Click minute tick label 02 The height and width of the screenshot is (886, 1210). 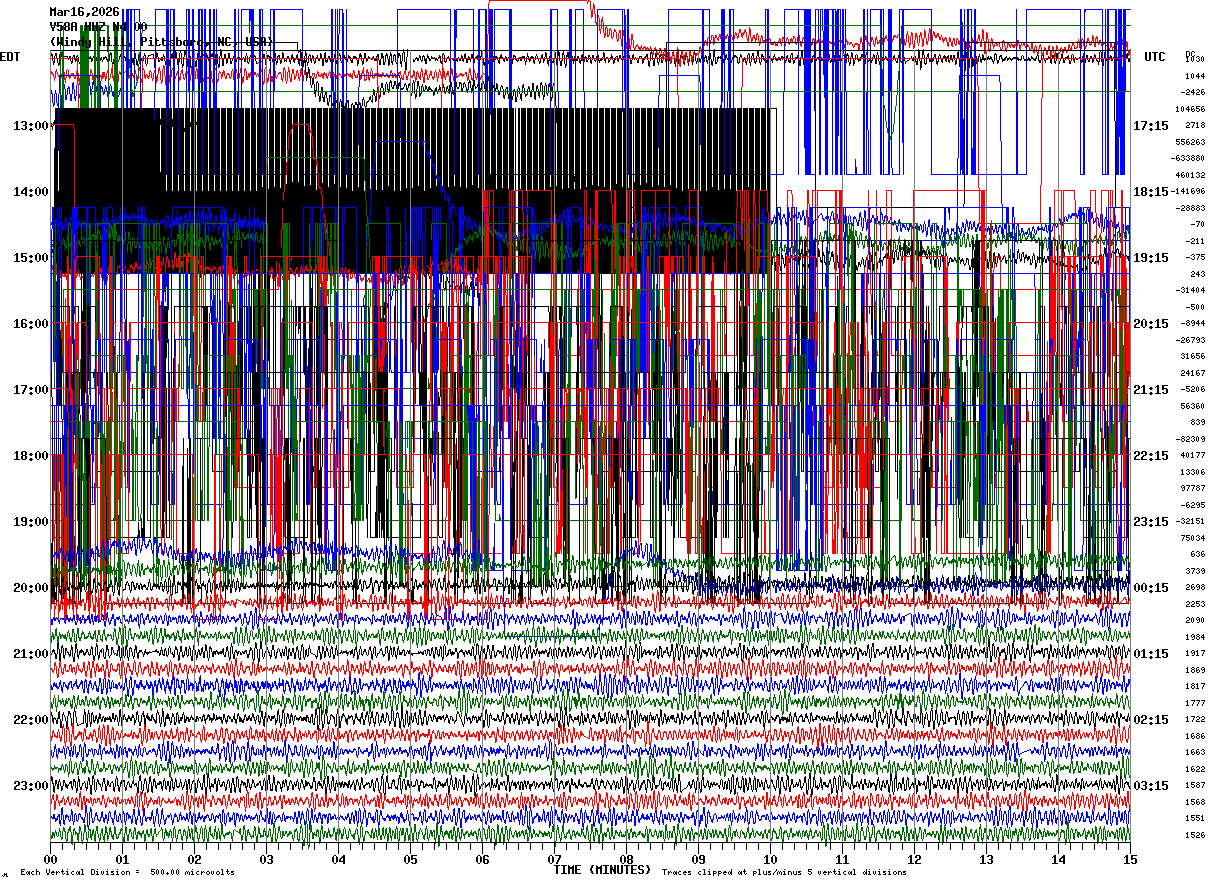pyautogui.click(x=194, y=859)
